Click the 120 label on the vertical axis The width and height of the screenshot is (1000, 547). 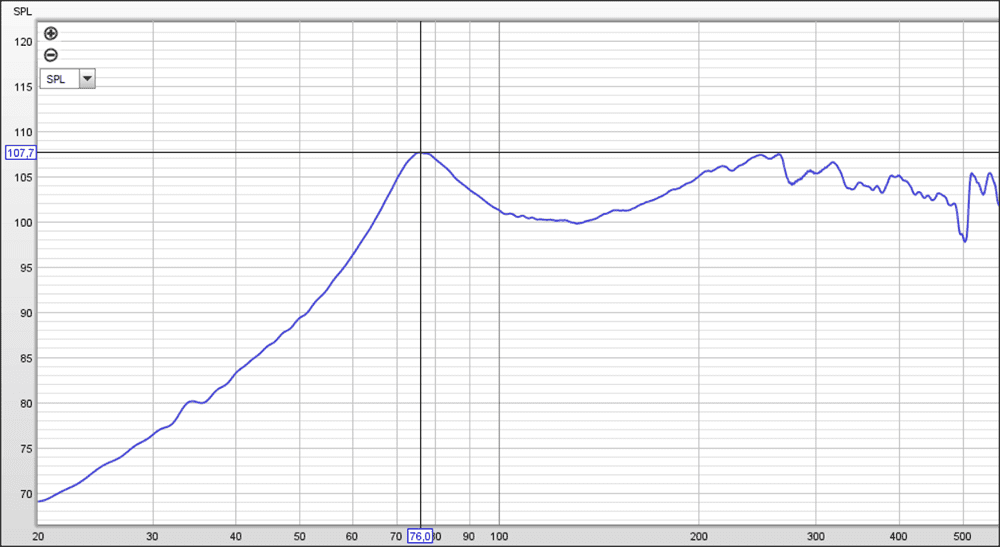[23, 42]
